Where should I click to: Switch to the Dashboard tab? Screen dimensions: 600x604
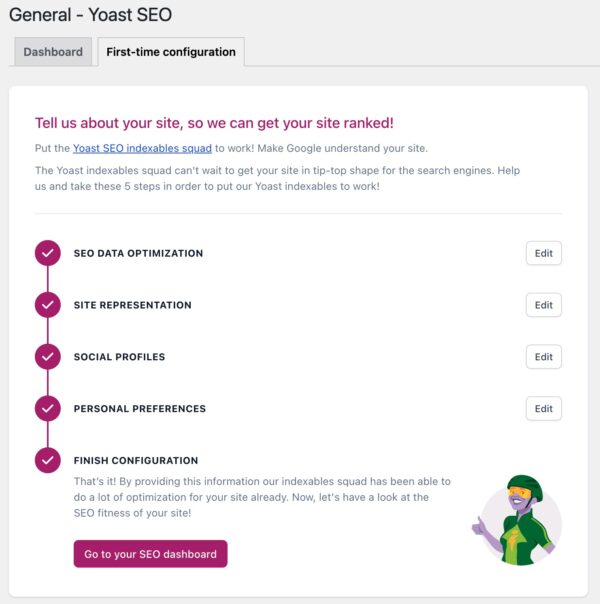pos(53,52)
